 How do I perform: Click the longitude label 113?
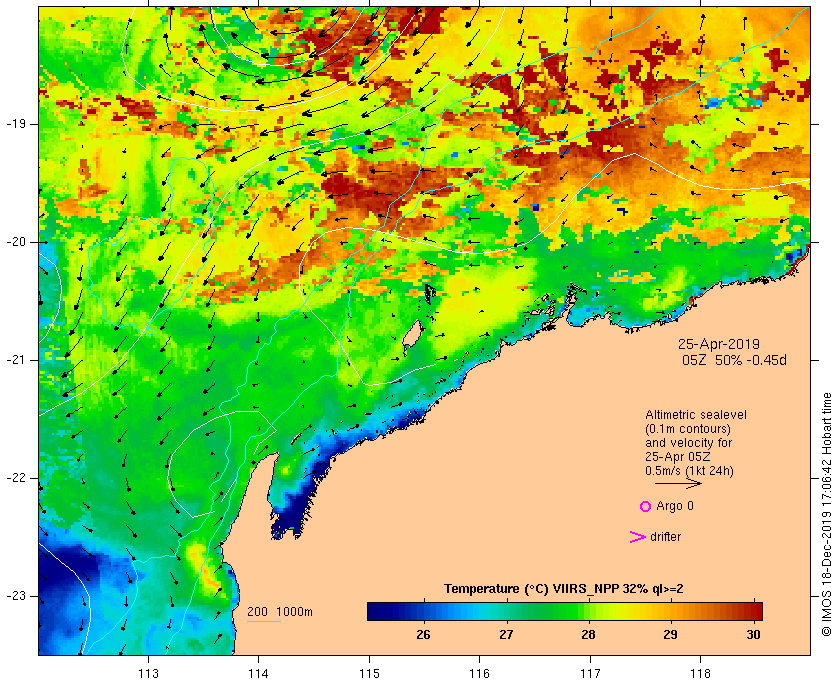pos(148,674)
